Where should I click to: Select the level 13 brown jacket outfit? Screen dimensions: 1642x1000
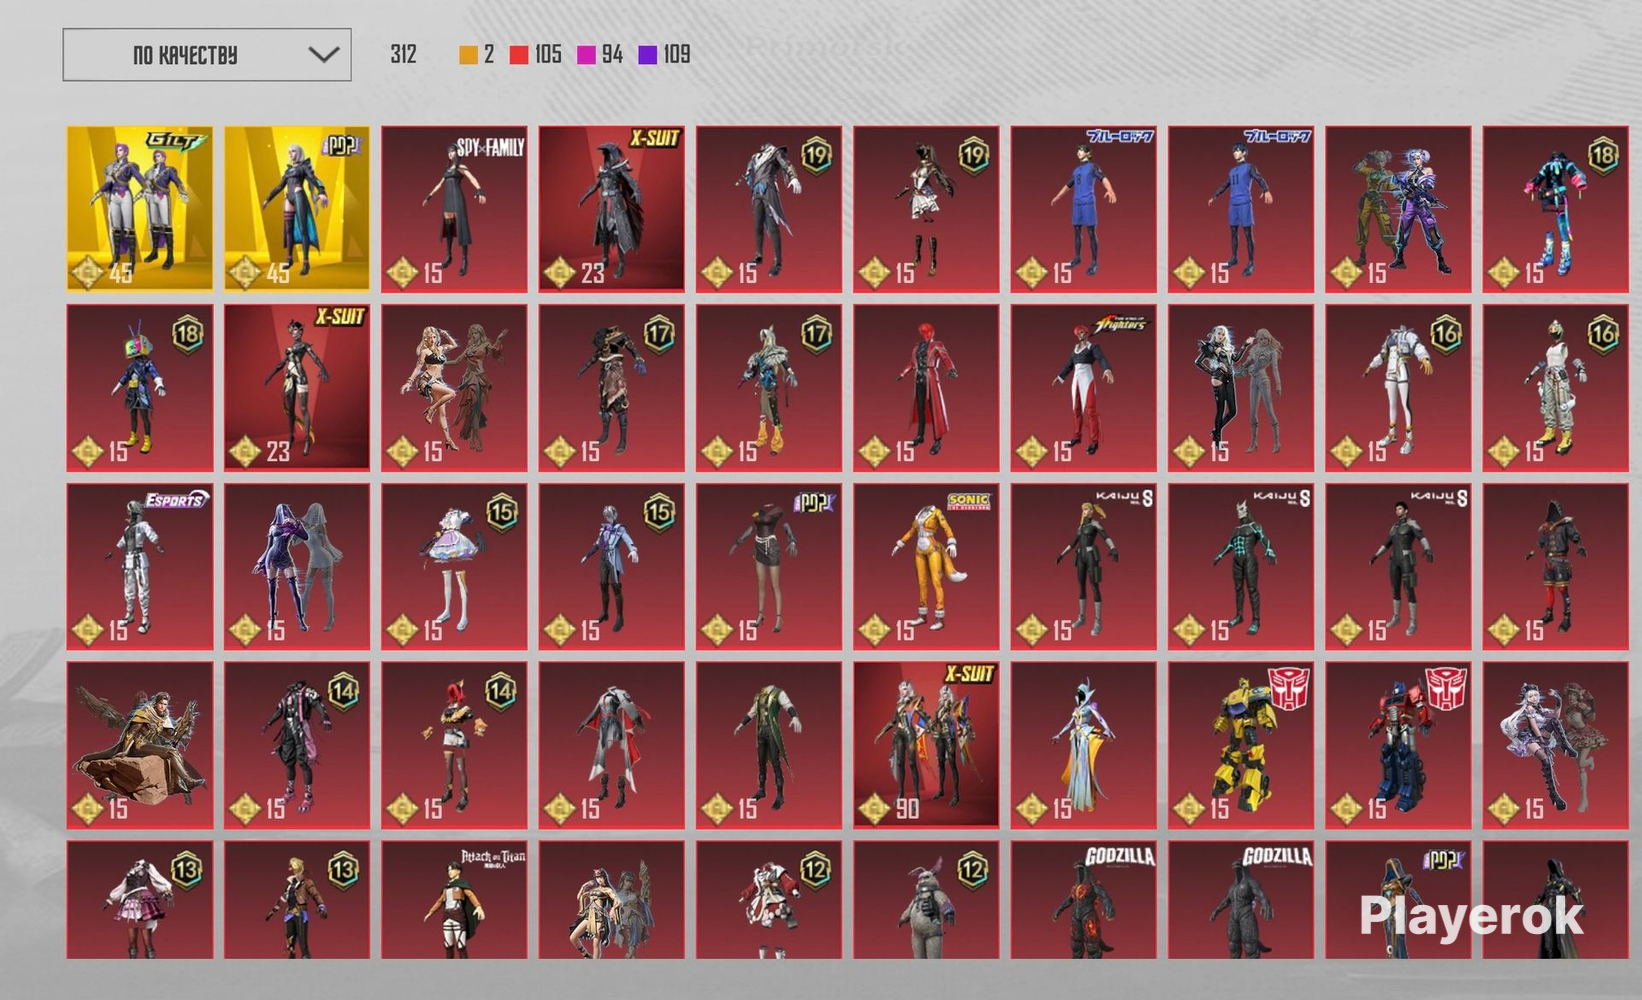click(x=297, y=900)
